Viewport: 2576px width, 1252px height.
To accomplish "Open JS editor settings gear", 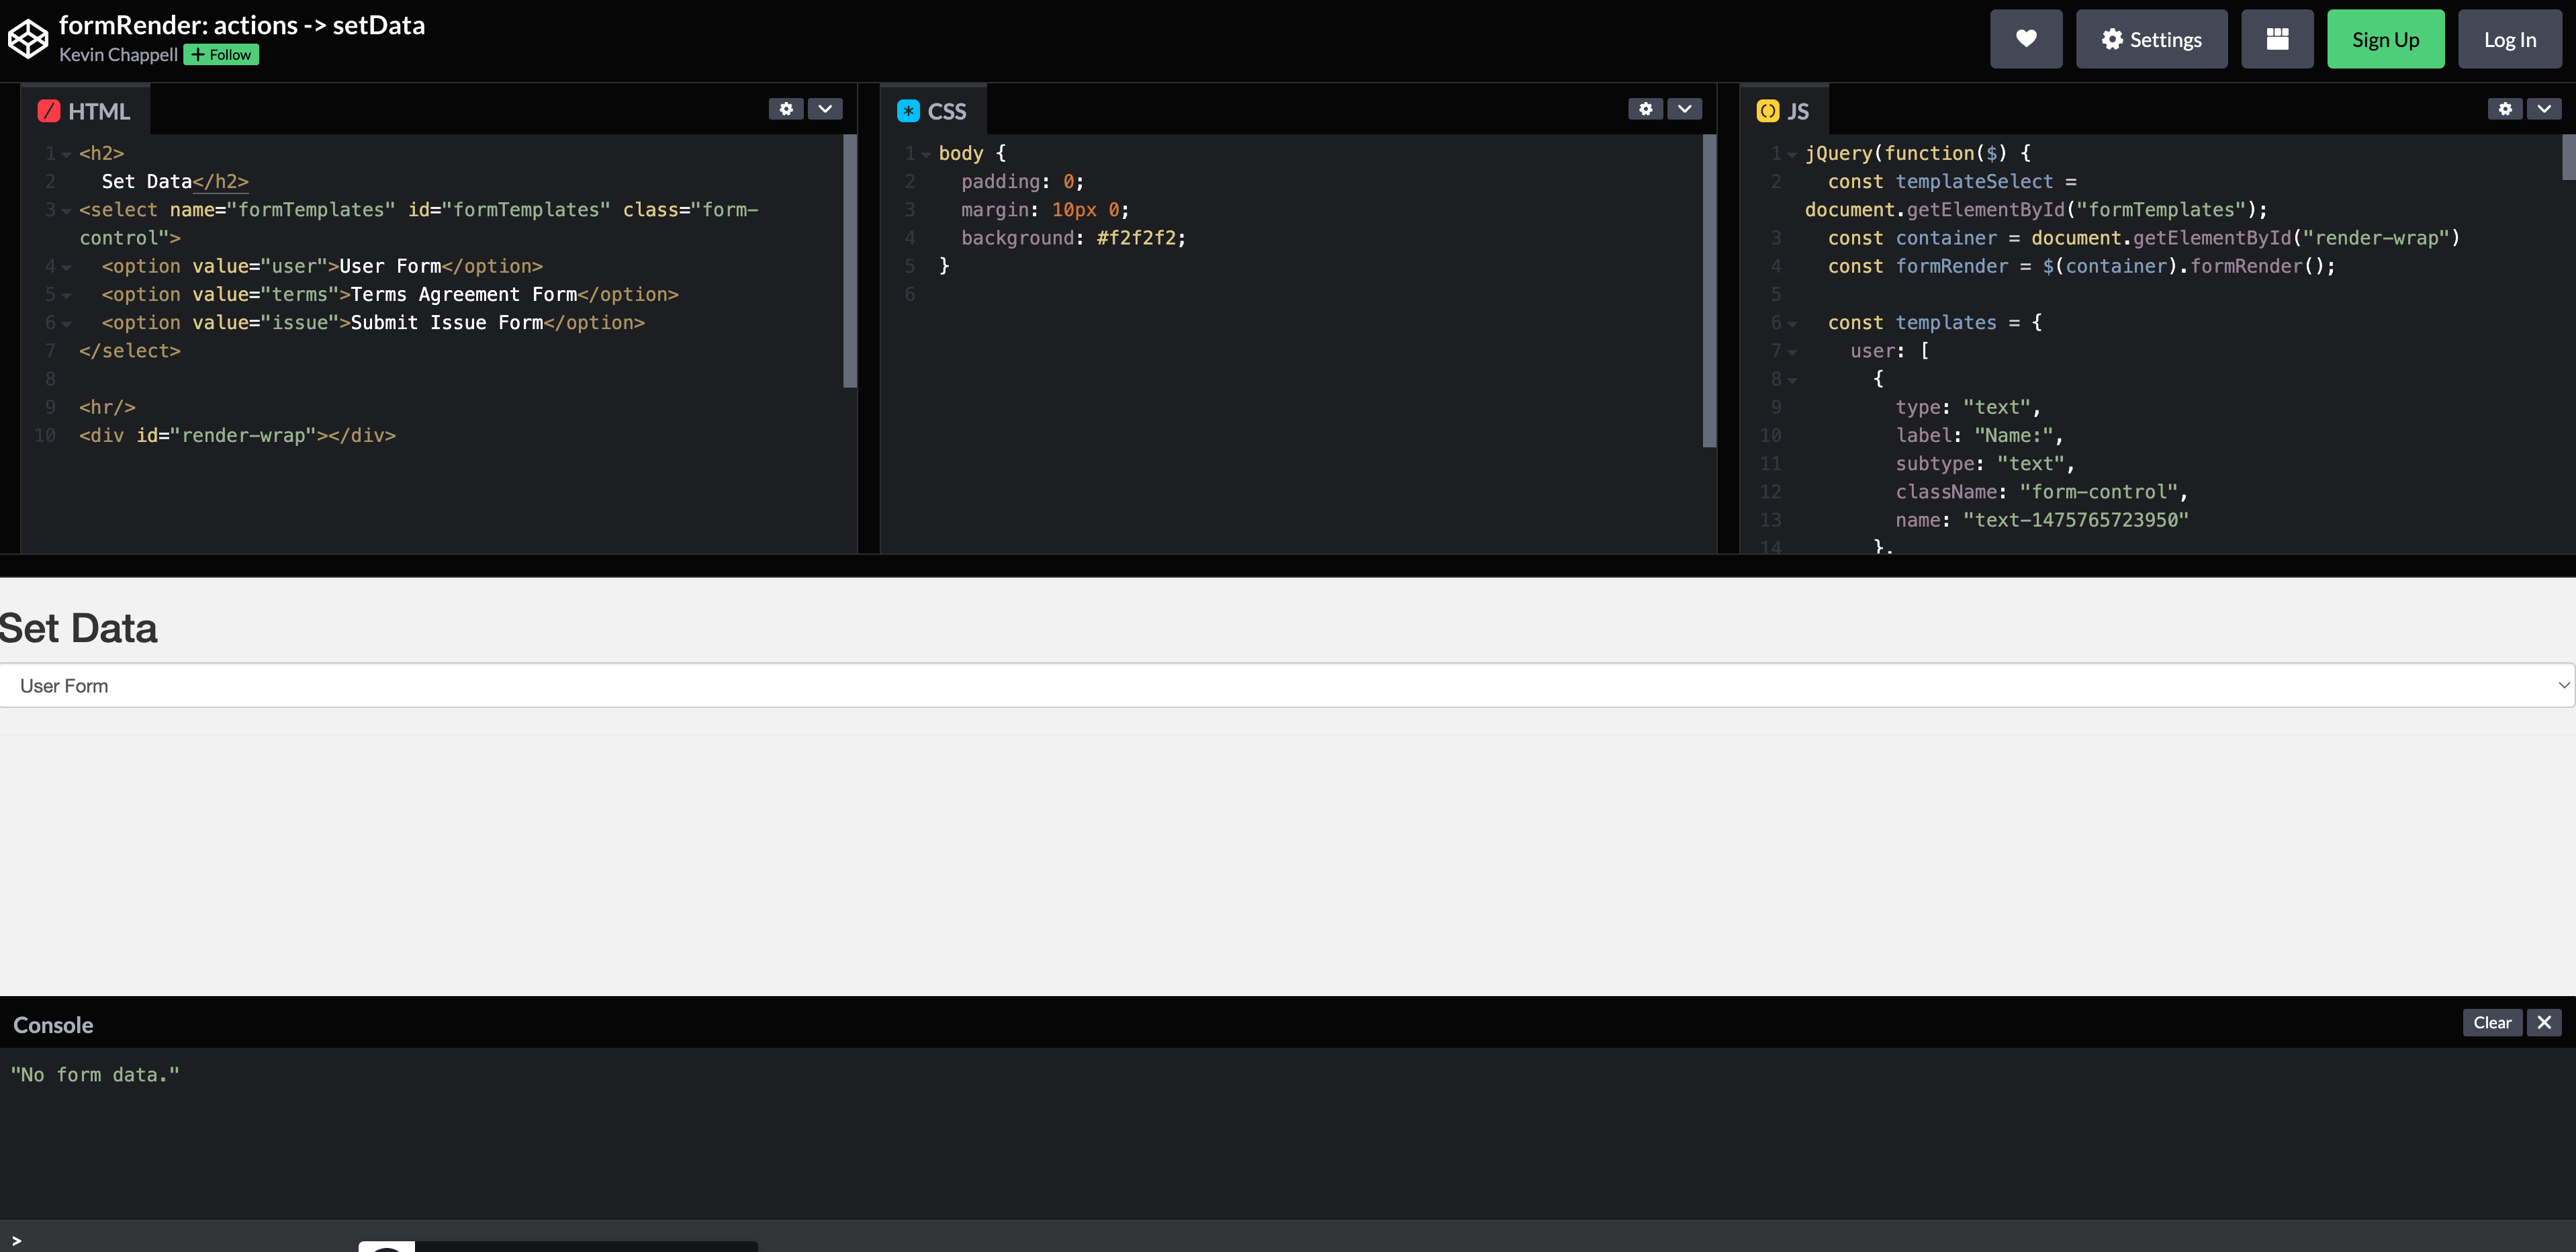I will (2504, 109).
